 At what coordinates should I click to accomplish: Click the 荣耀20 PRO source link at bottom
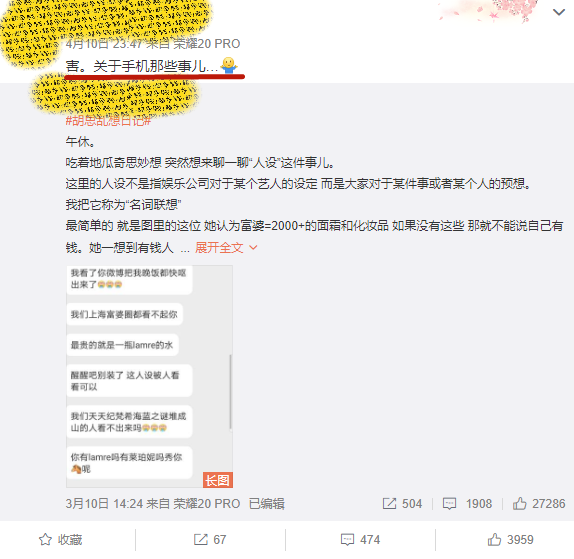pos(206,504)
